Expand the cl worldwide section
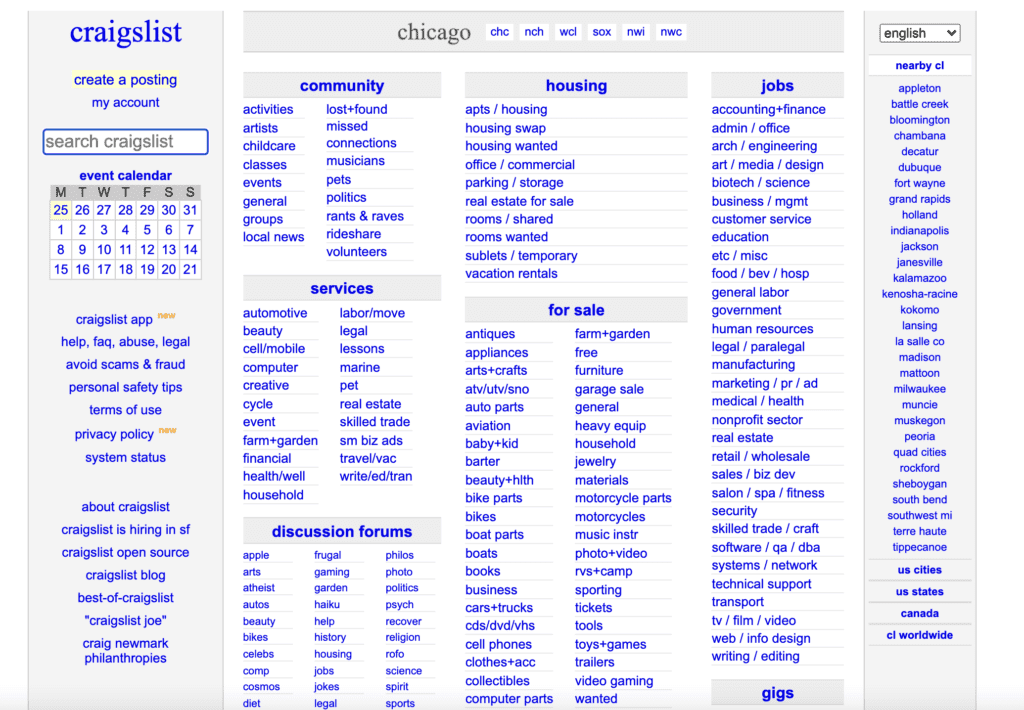Screen dimensions: 1024x710 920,635
